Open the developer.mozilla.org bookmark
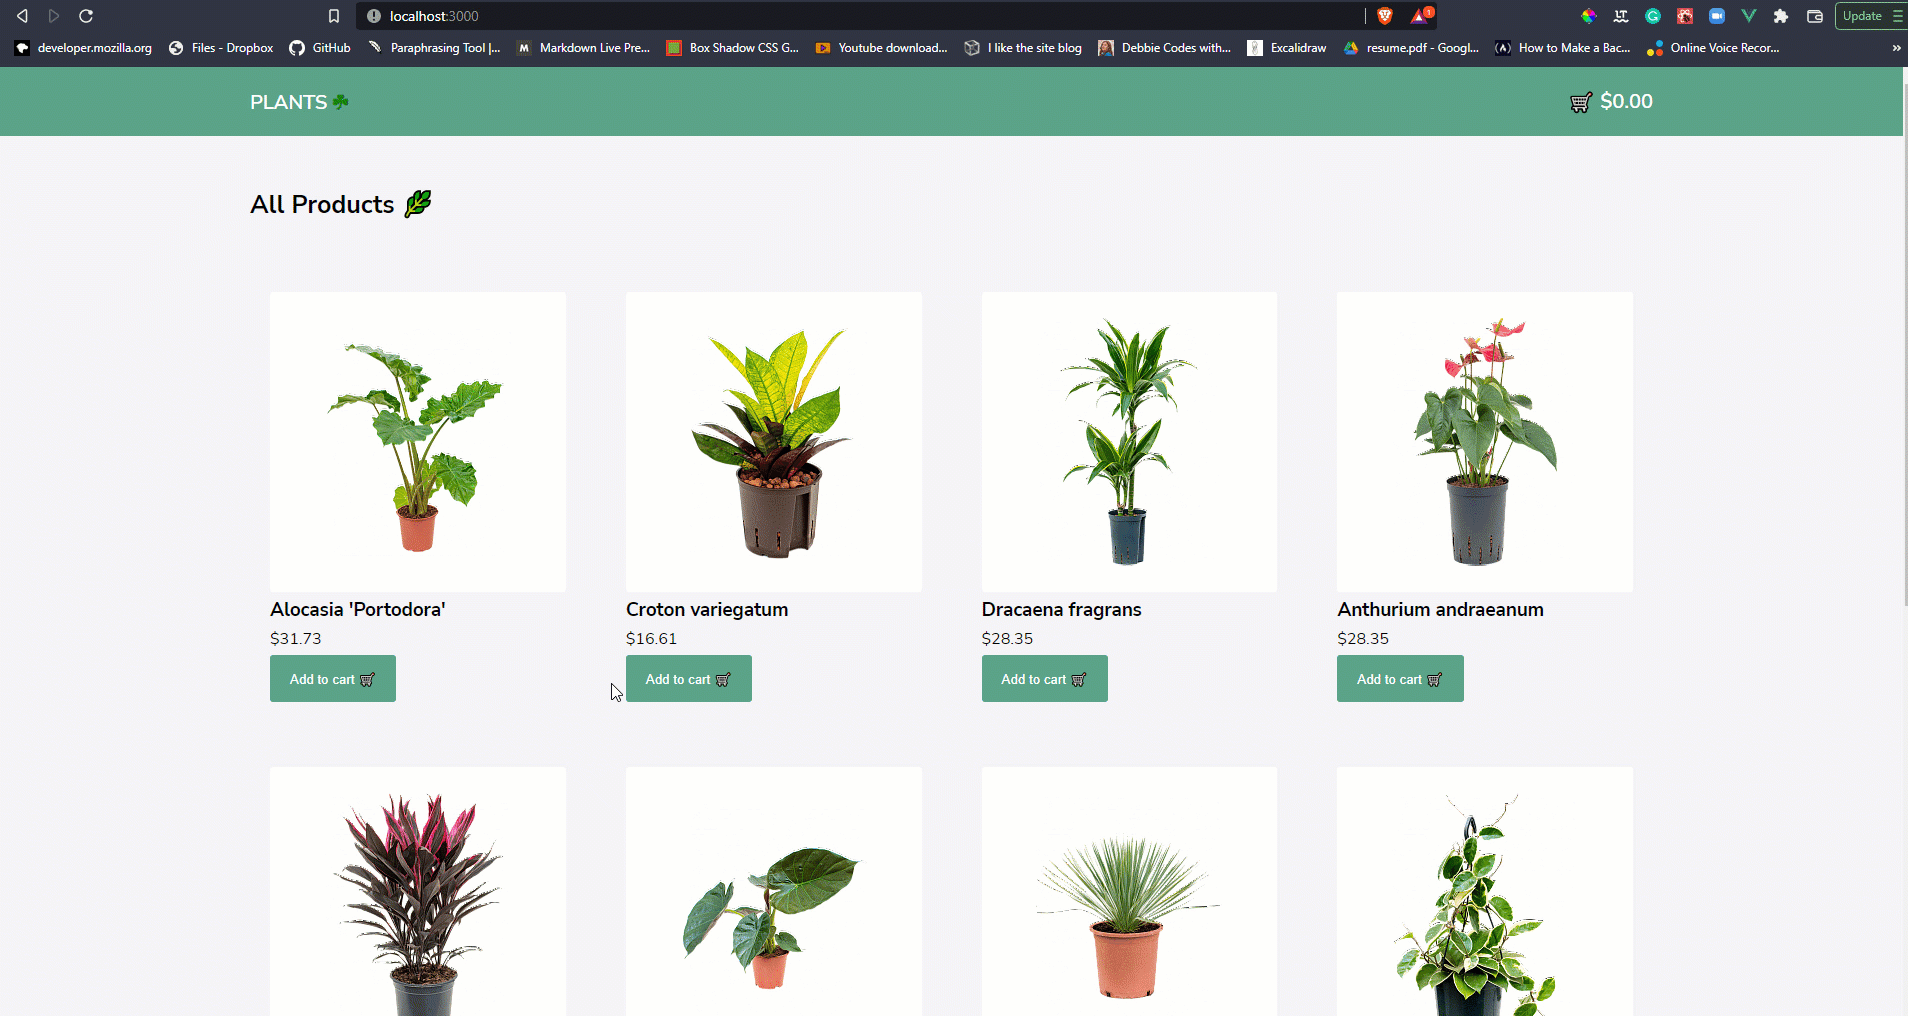Viewport: 1908px width, 1016px height. point(84,48)
